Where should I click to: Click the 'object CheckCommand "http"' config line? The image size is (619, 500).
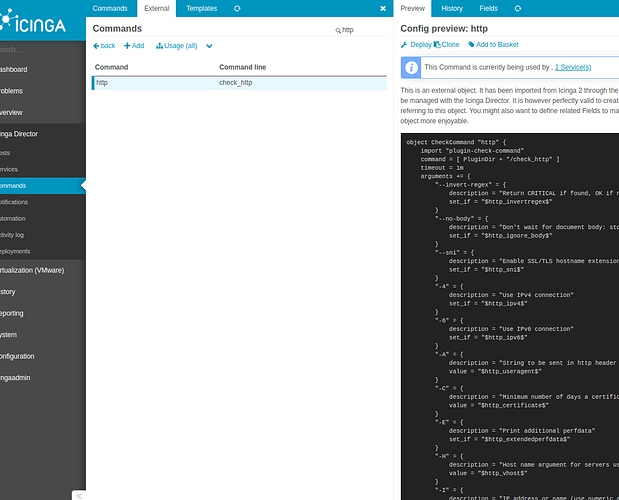tap(456, 142)
